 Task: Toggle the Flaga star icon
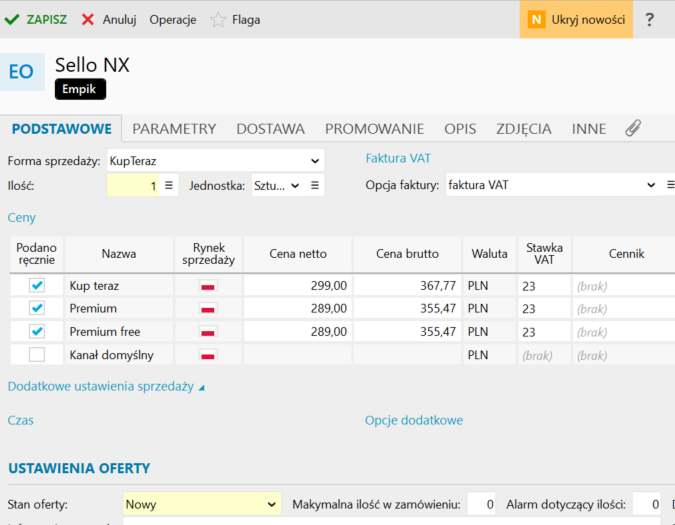[218, 20]
